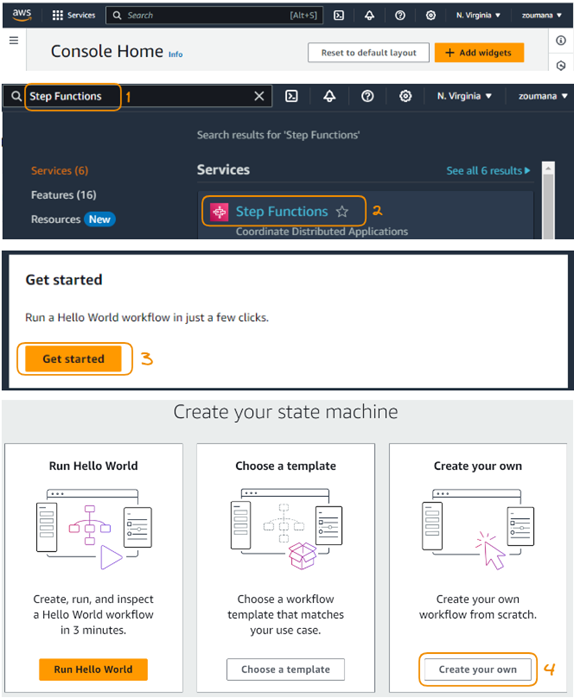Open the Services grid menu
This screenshot has width=575, height=699.
(x=74, y=15)
